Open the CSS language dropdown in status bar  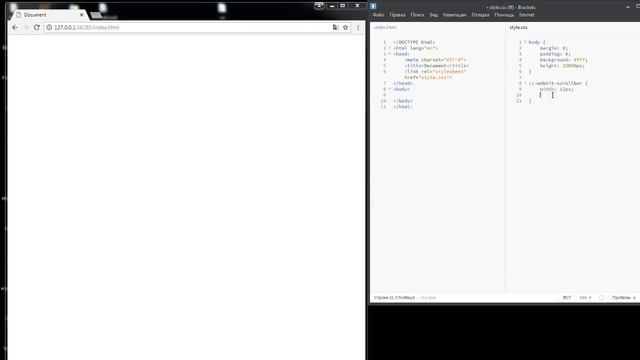click(x=586, y=298)
